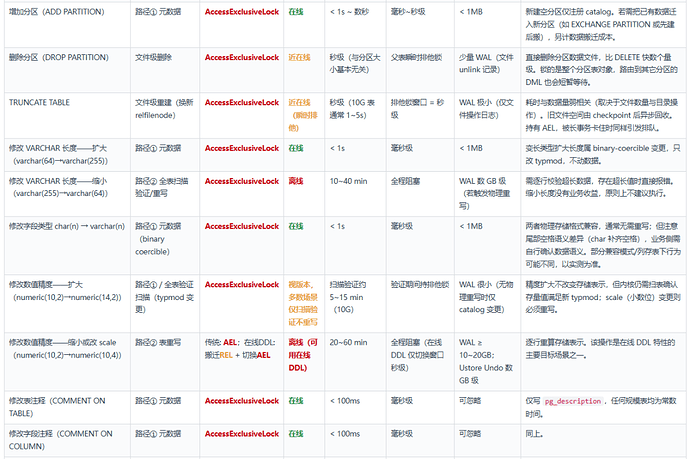Click '近在线 (瞬时排他)' in the TRUNCATE row
690x459 pixels.
pos(304,115)
